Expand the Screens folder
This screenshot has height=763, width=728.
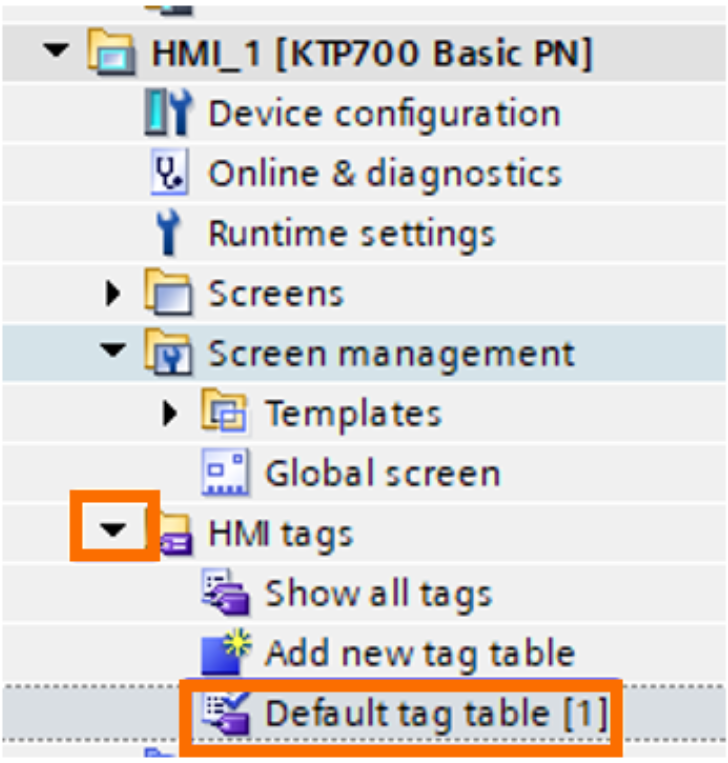(x=113, y=293)
